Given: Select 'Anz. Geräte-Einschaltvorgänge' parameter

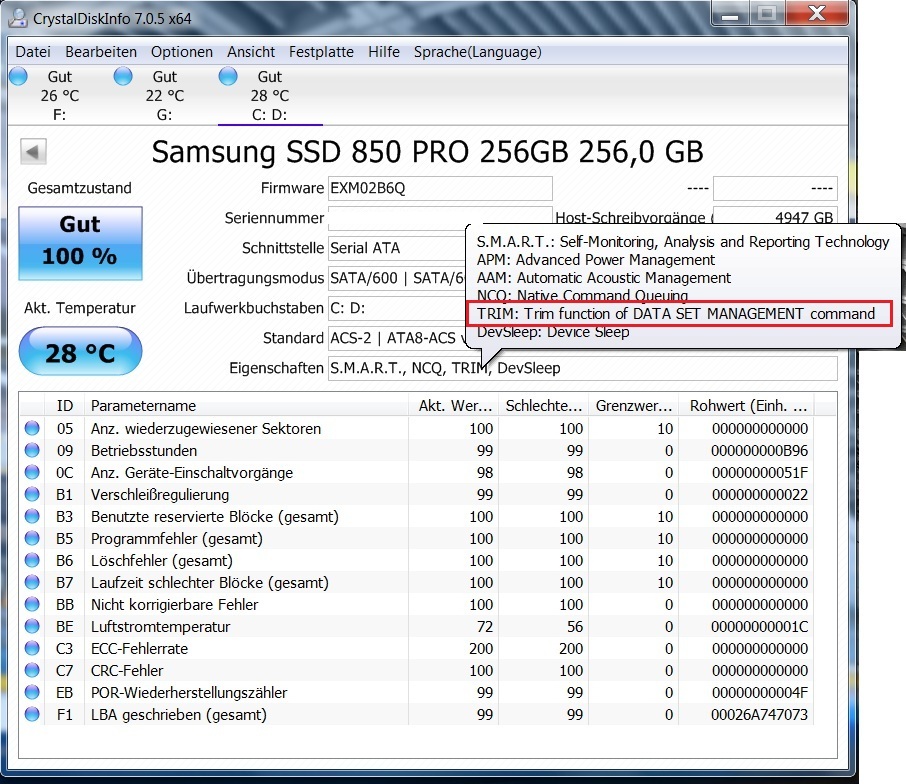Looking at the screenshot, I should coord(192,473).
